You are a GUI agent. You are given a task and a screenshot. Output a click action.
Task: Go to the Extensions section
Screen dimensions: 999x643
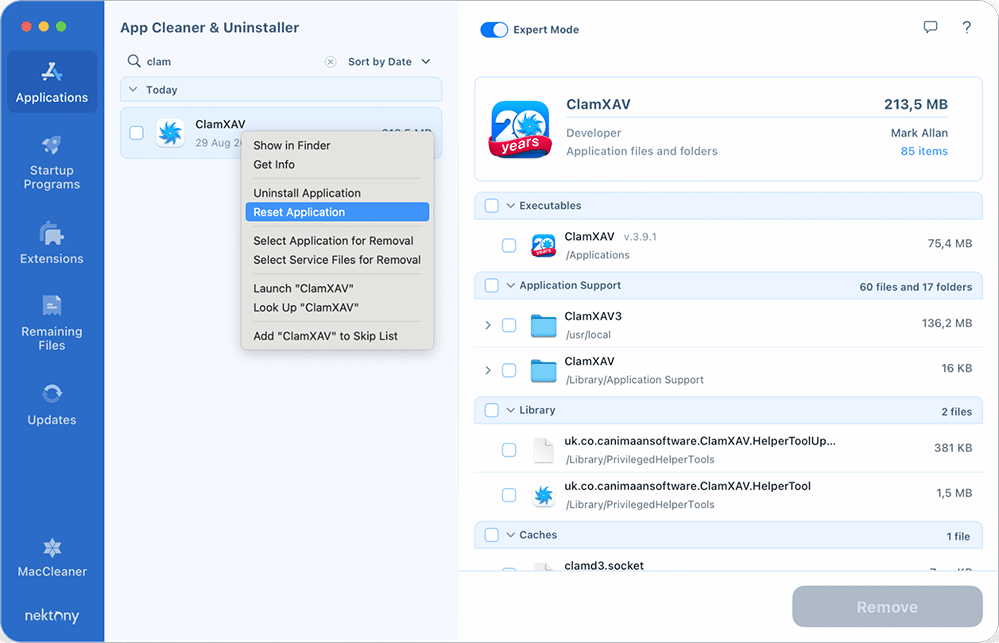point(52,243)
